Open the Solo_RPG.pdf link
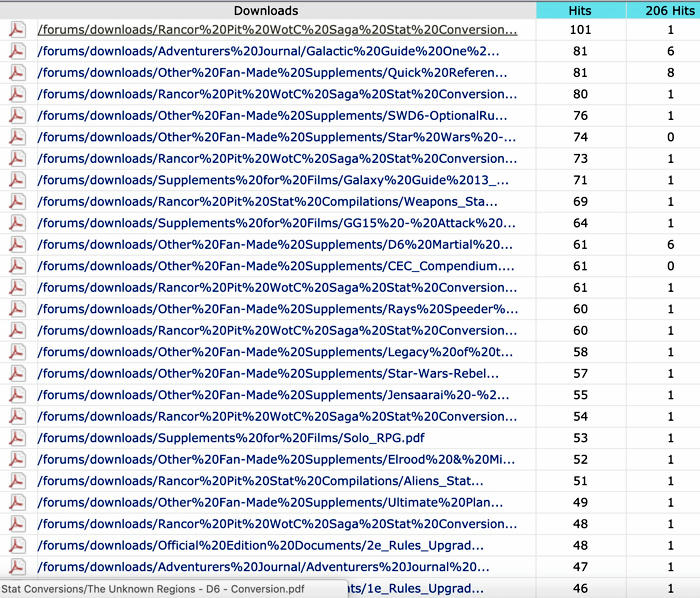 (x=231, y=438)
